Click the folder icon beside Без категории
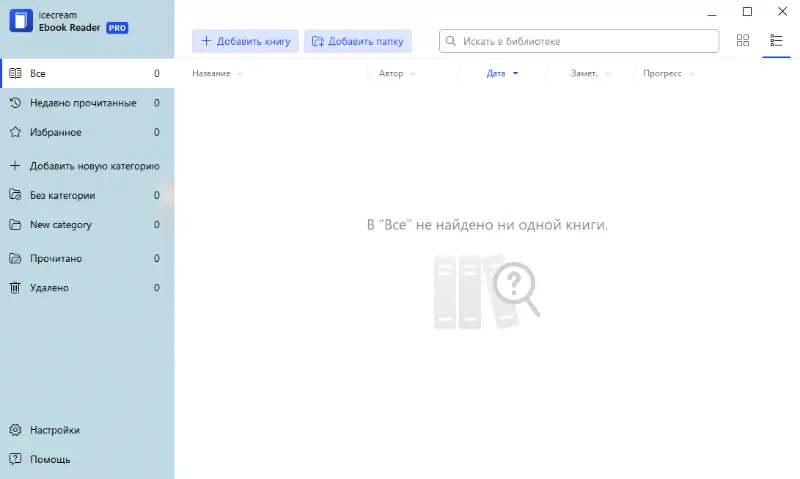 [15, 195]
